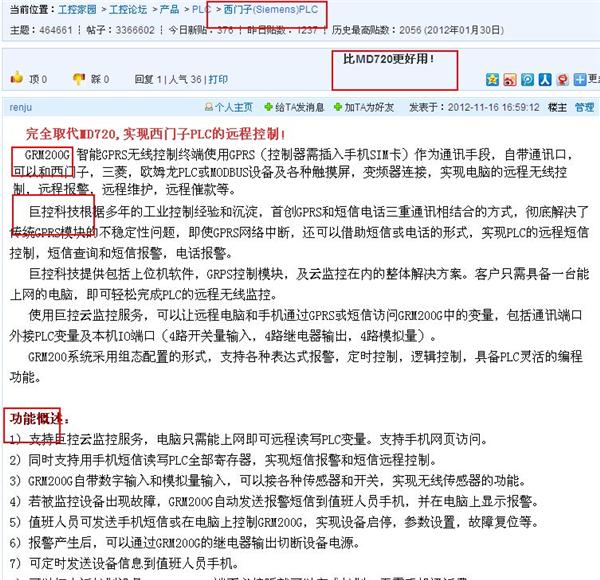
Task: Share to Tencent Weibo icon
Action: (x=527, y=80)
